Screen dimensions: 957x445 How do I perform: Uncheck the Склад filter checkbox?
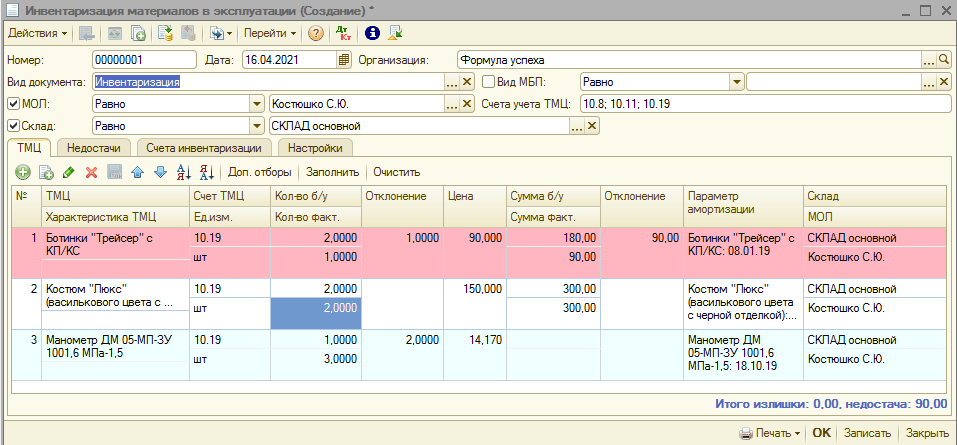pos(13,126)
